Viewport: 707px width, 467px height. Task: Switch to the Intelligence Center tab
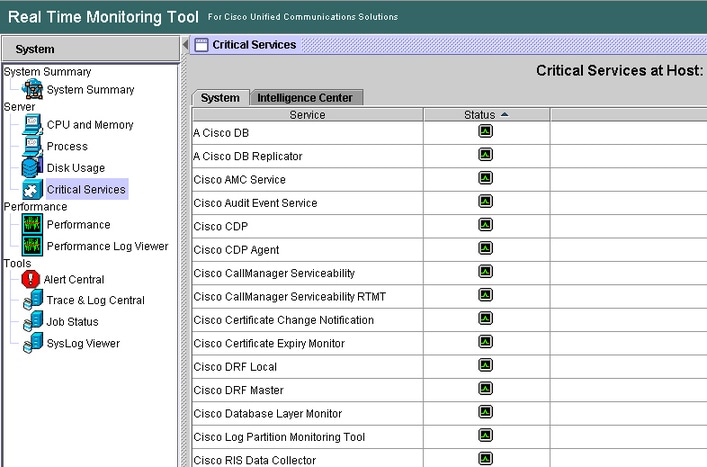coord(305,98)
